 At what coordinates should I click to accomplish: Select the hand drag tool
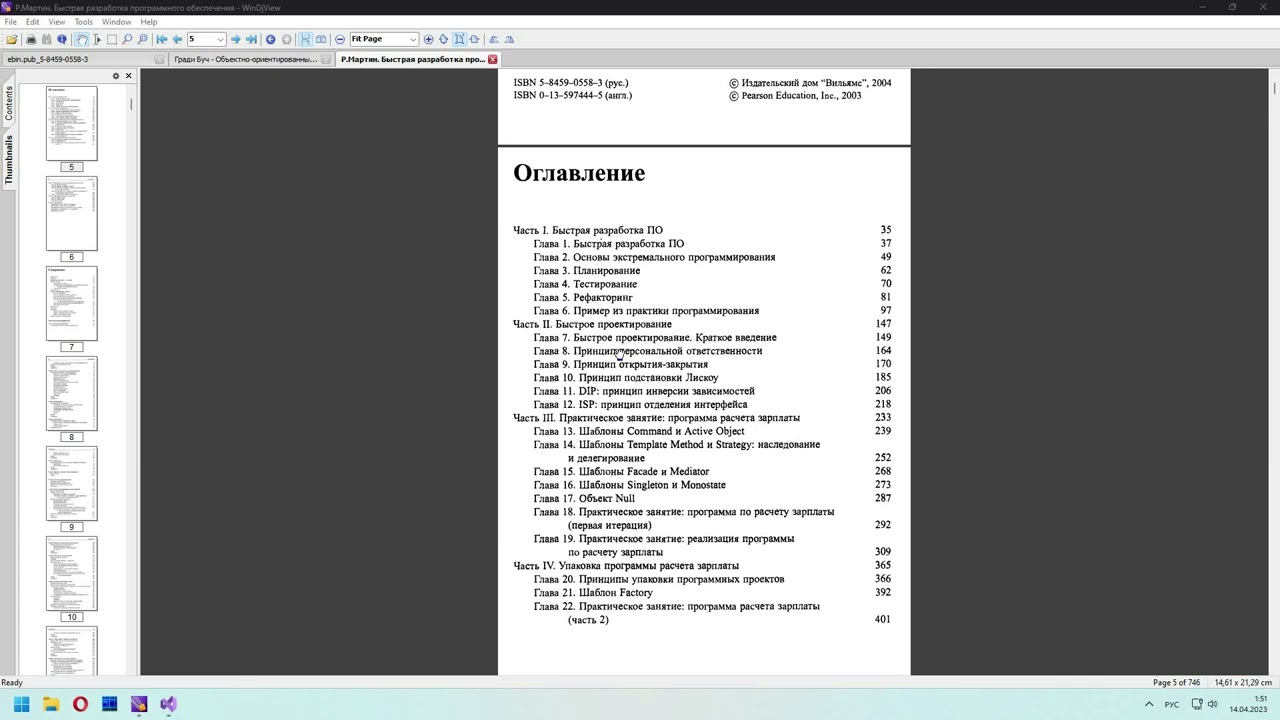pos(82,39)
